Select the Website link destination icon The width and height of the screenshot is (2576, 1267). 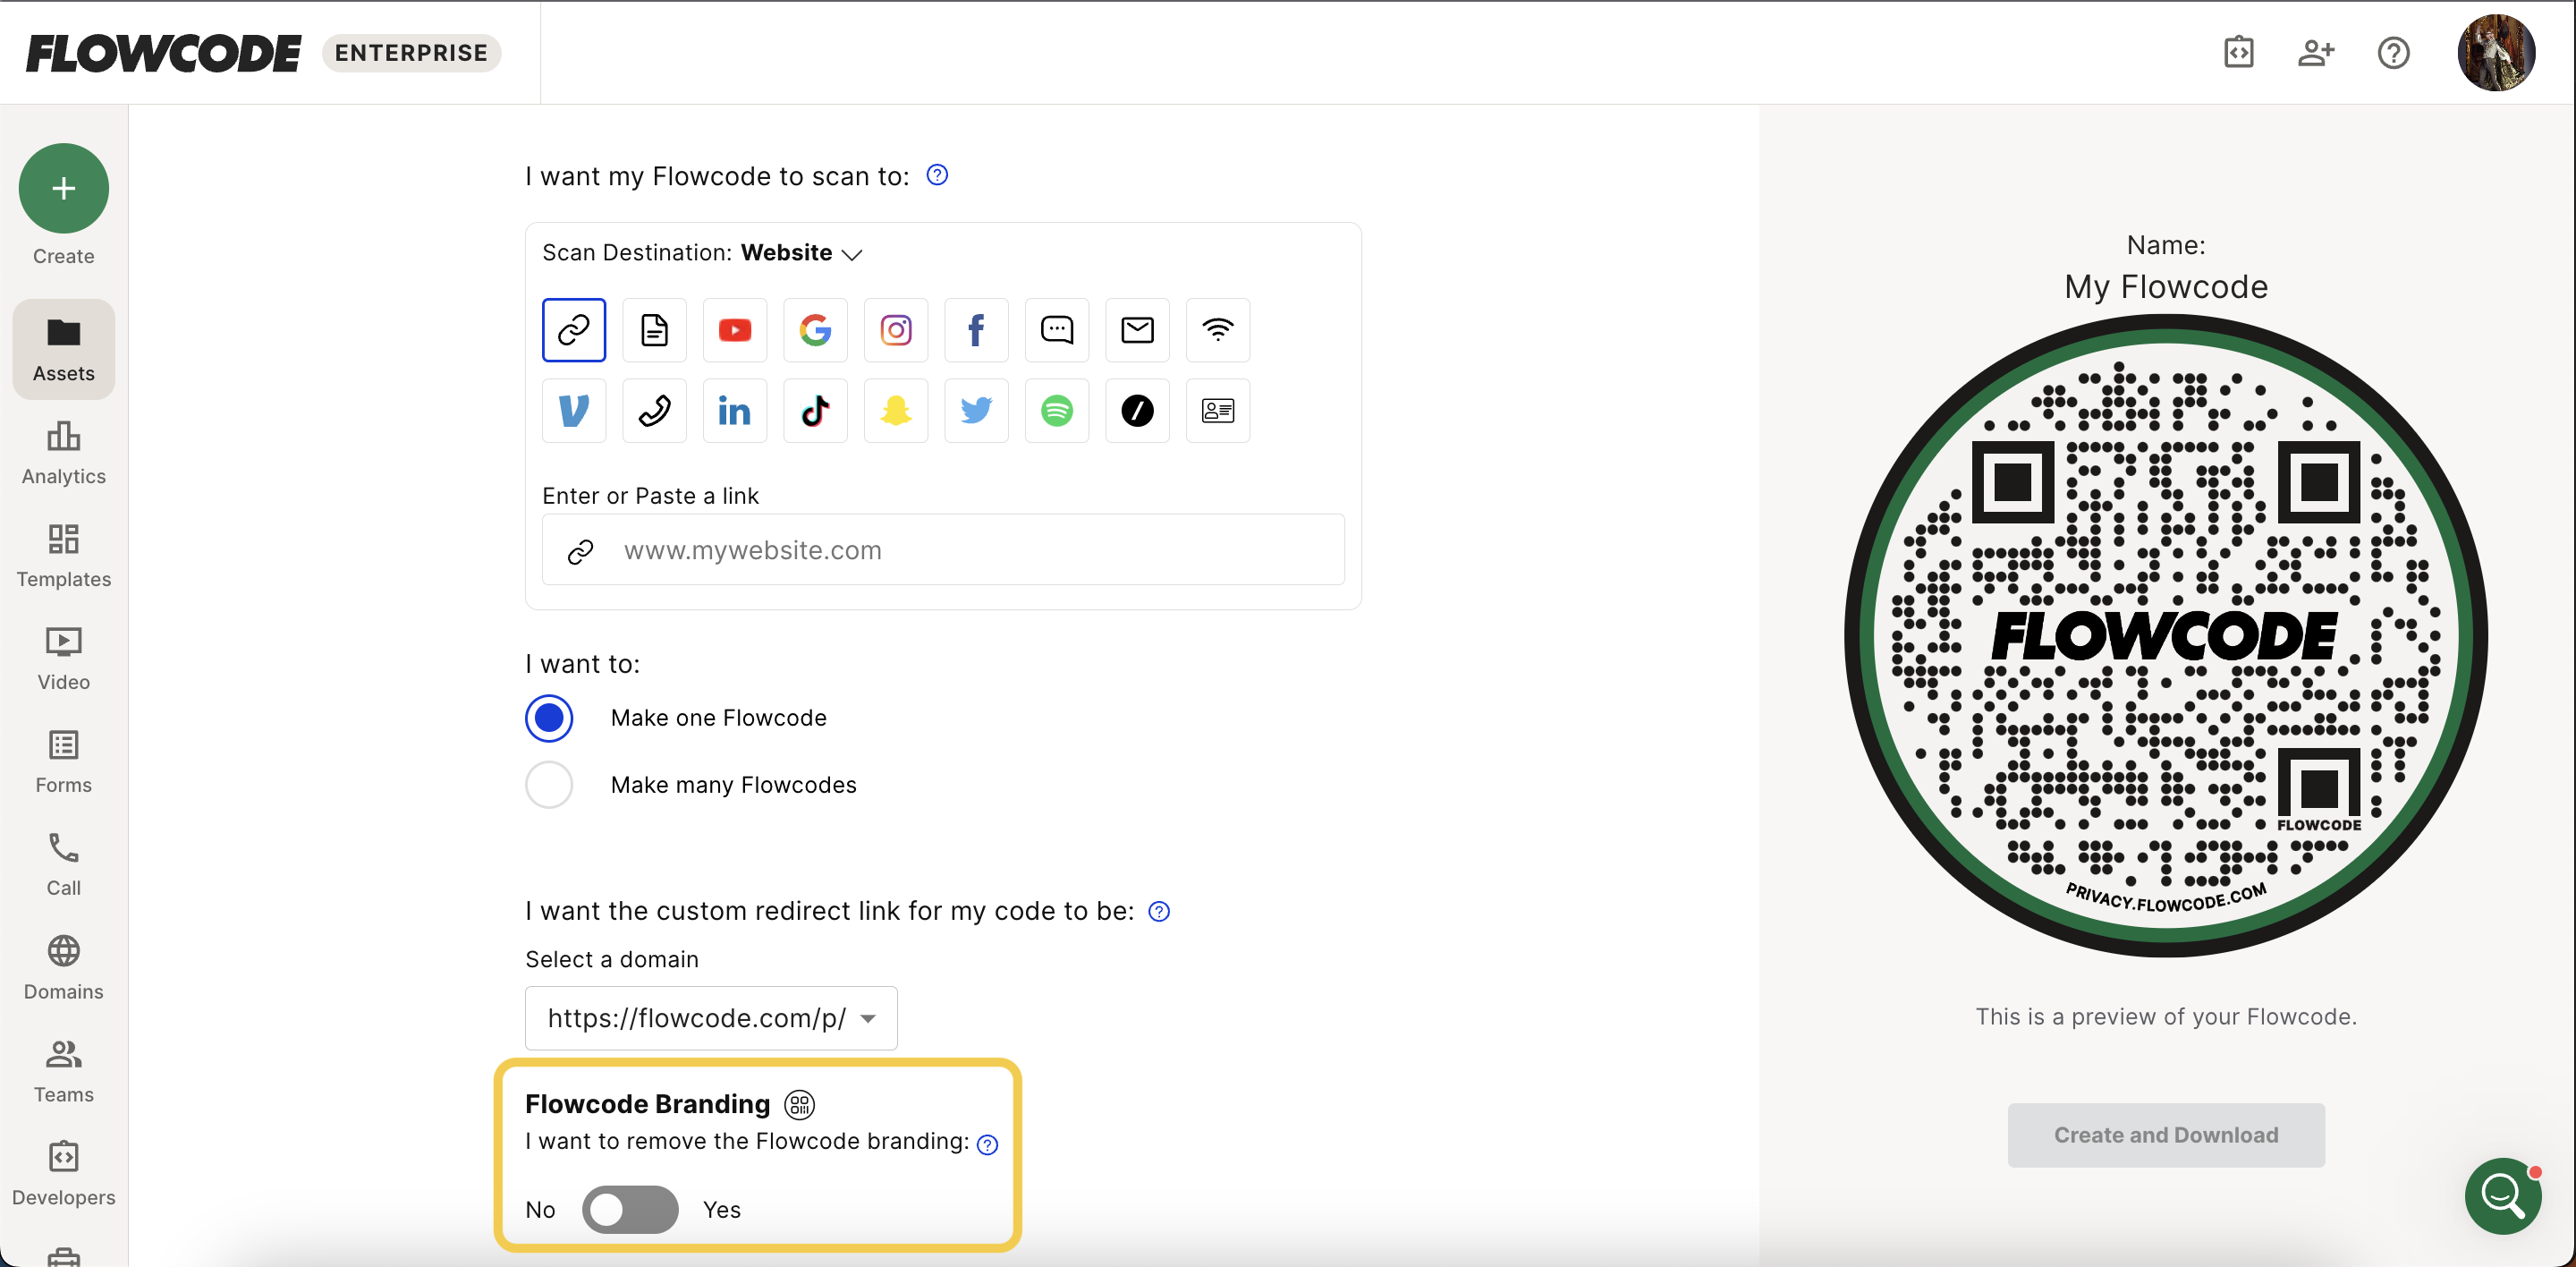(x=574, y=329)
